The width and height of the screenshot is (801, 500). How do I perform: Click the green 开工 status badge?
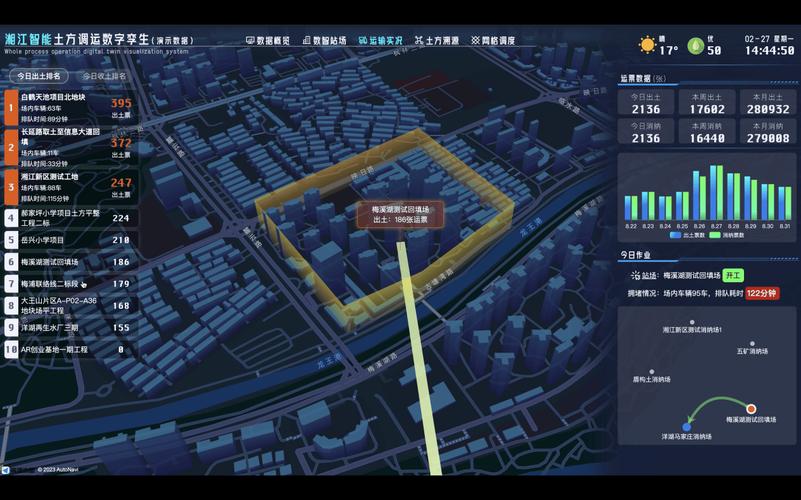pos(733,275)
